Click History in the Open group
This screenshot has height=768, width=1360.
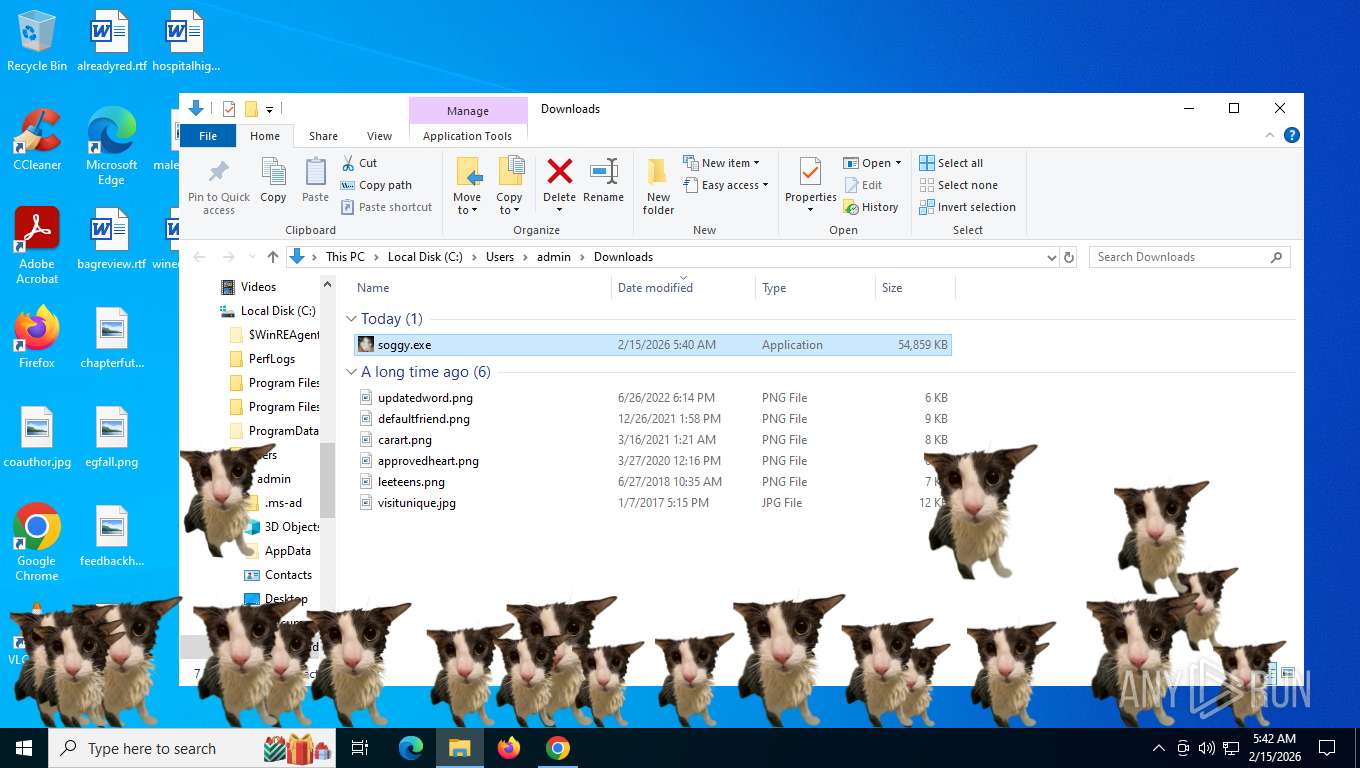[871, 207]
